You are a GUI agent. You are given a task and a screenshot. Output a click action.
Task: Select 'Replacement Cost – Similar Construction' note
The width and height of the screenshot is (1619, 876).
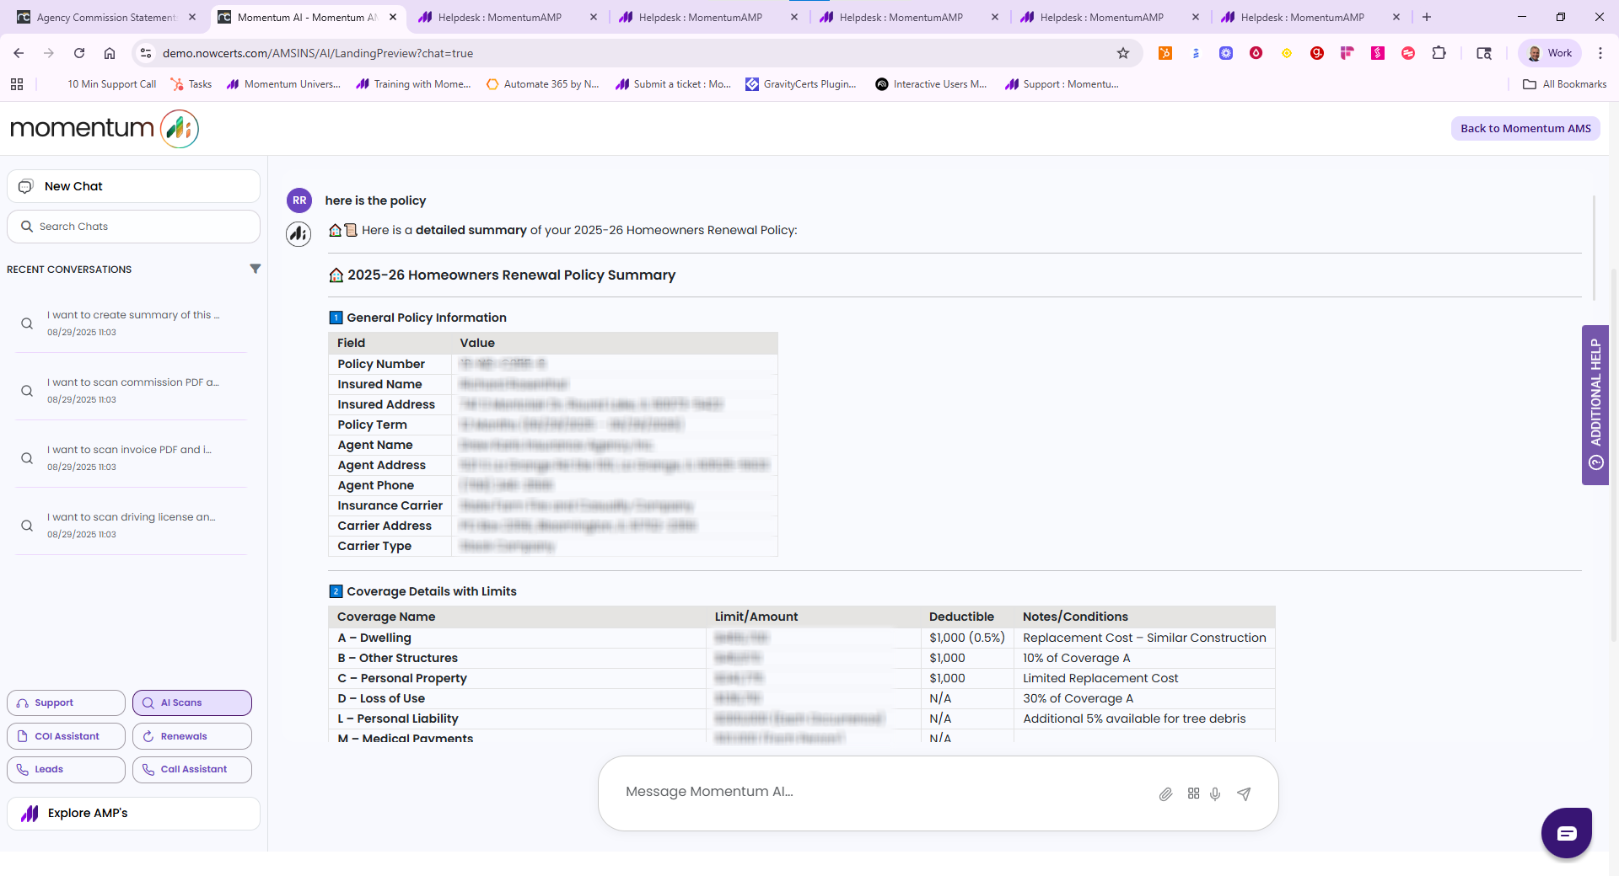click(1144, 638)
